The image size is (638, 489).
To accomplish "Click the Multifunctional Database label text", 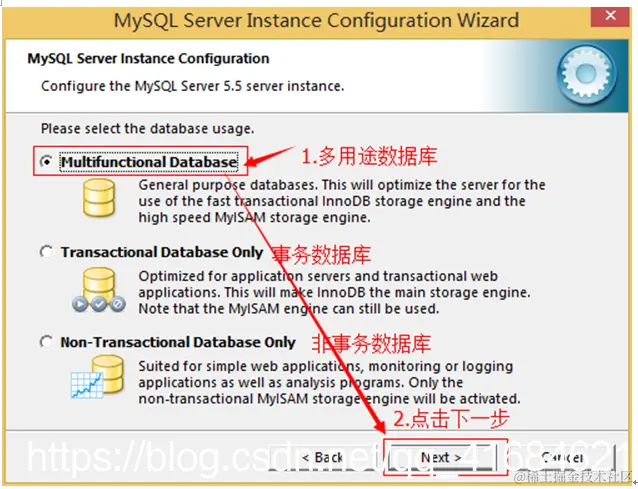I will 149,162.
